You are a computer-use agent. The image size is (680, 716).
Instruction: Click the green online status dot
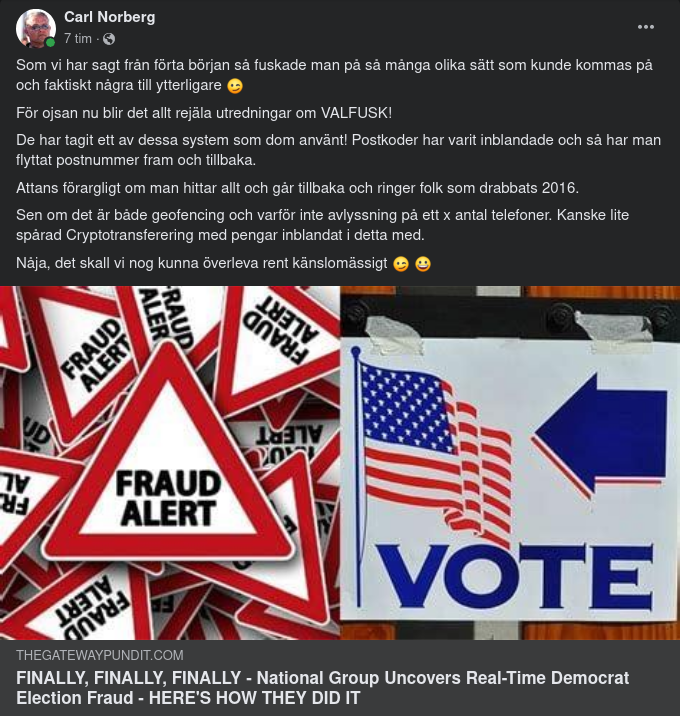tap(50, 42)
